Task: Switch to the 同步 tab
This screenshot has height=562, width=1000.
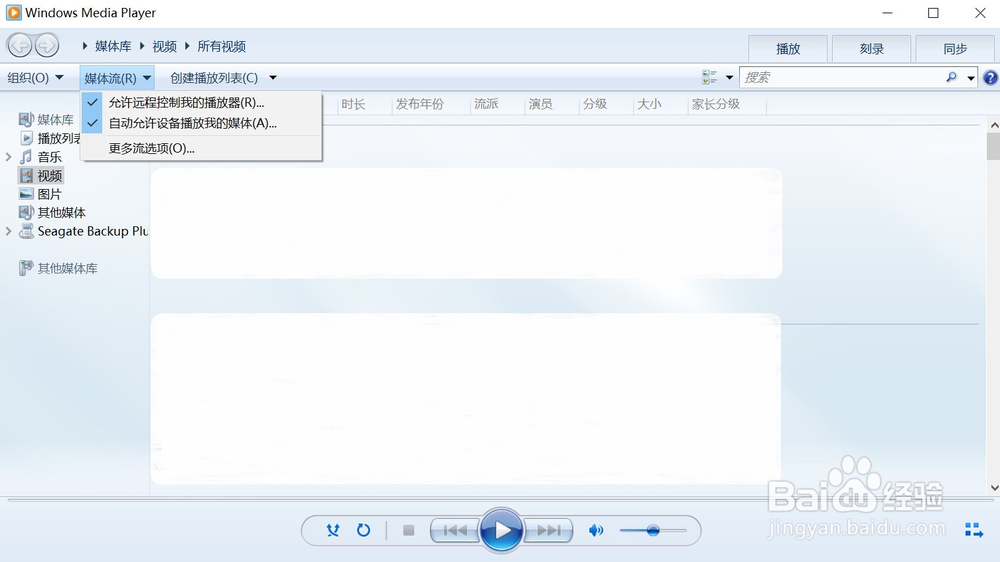Action: point(955,48)
